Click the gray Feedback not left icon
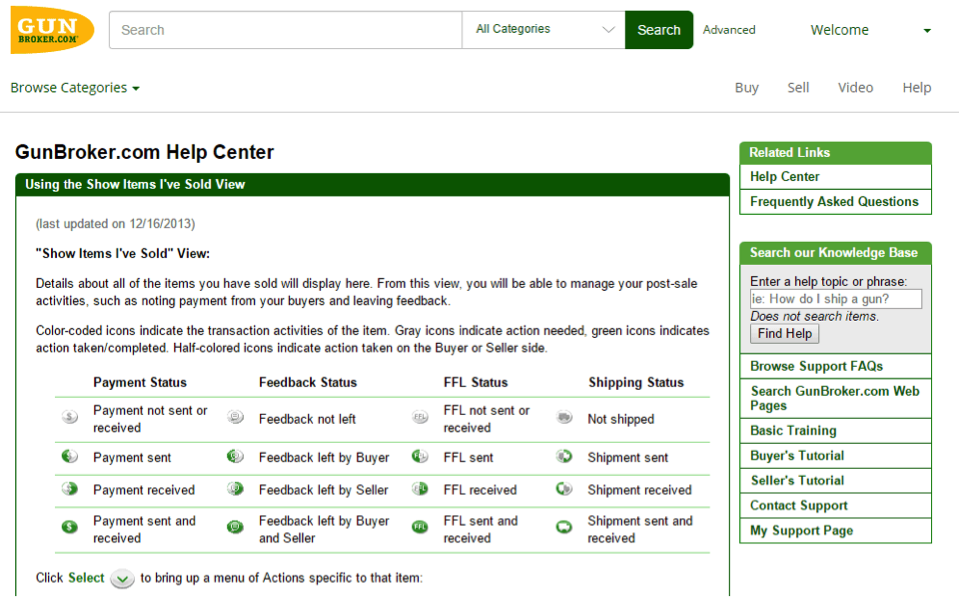The image size is (960, 597). 235,418
